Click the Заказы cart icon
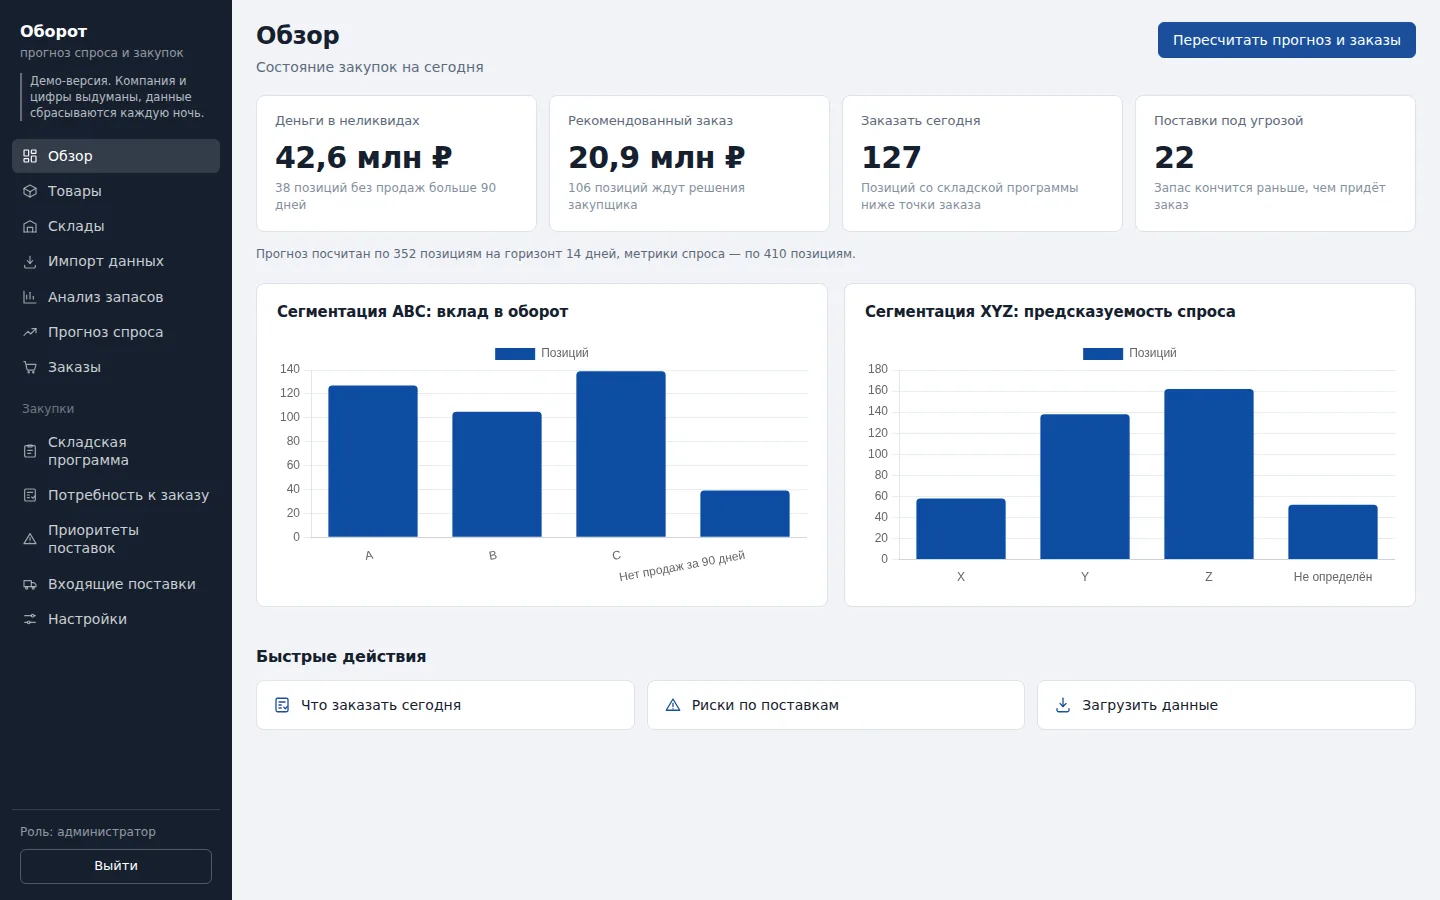Image resolution: width=1440 pixels, height=900 pixels. pyautogui.click(x=30, y=367)
